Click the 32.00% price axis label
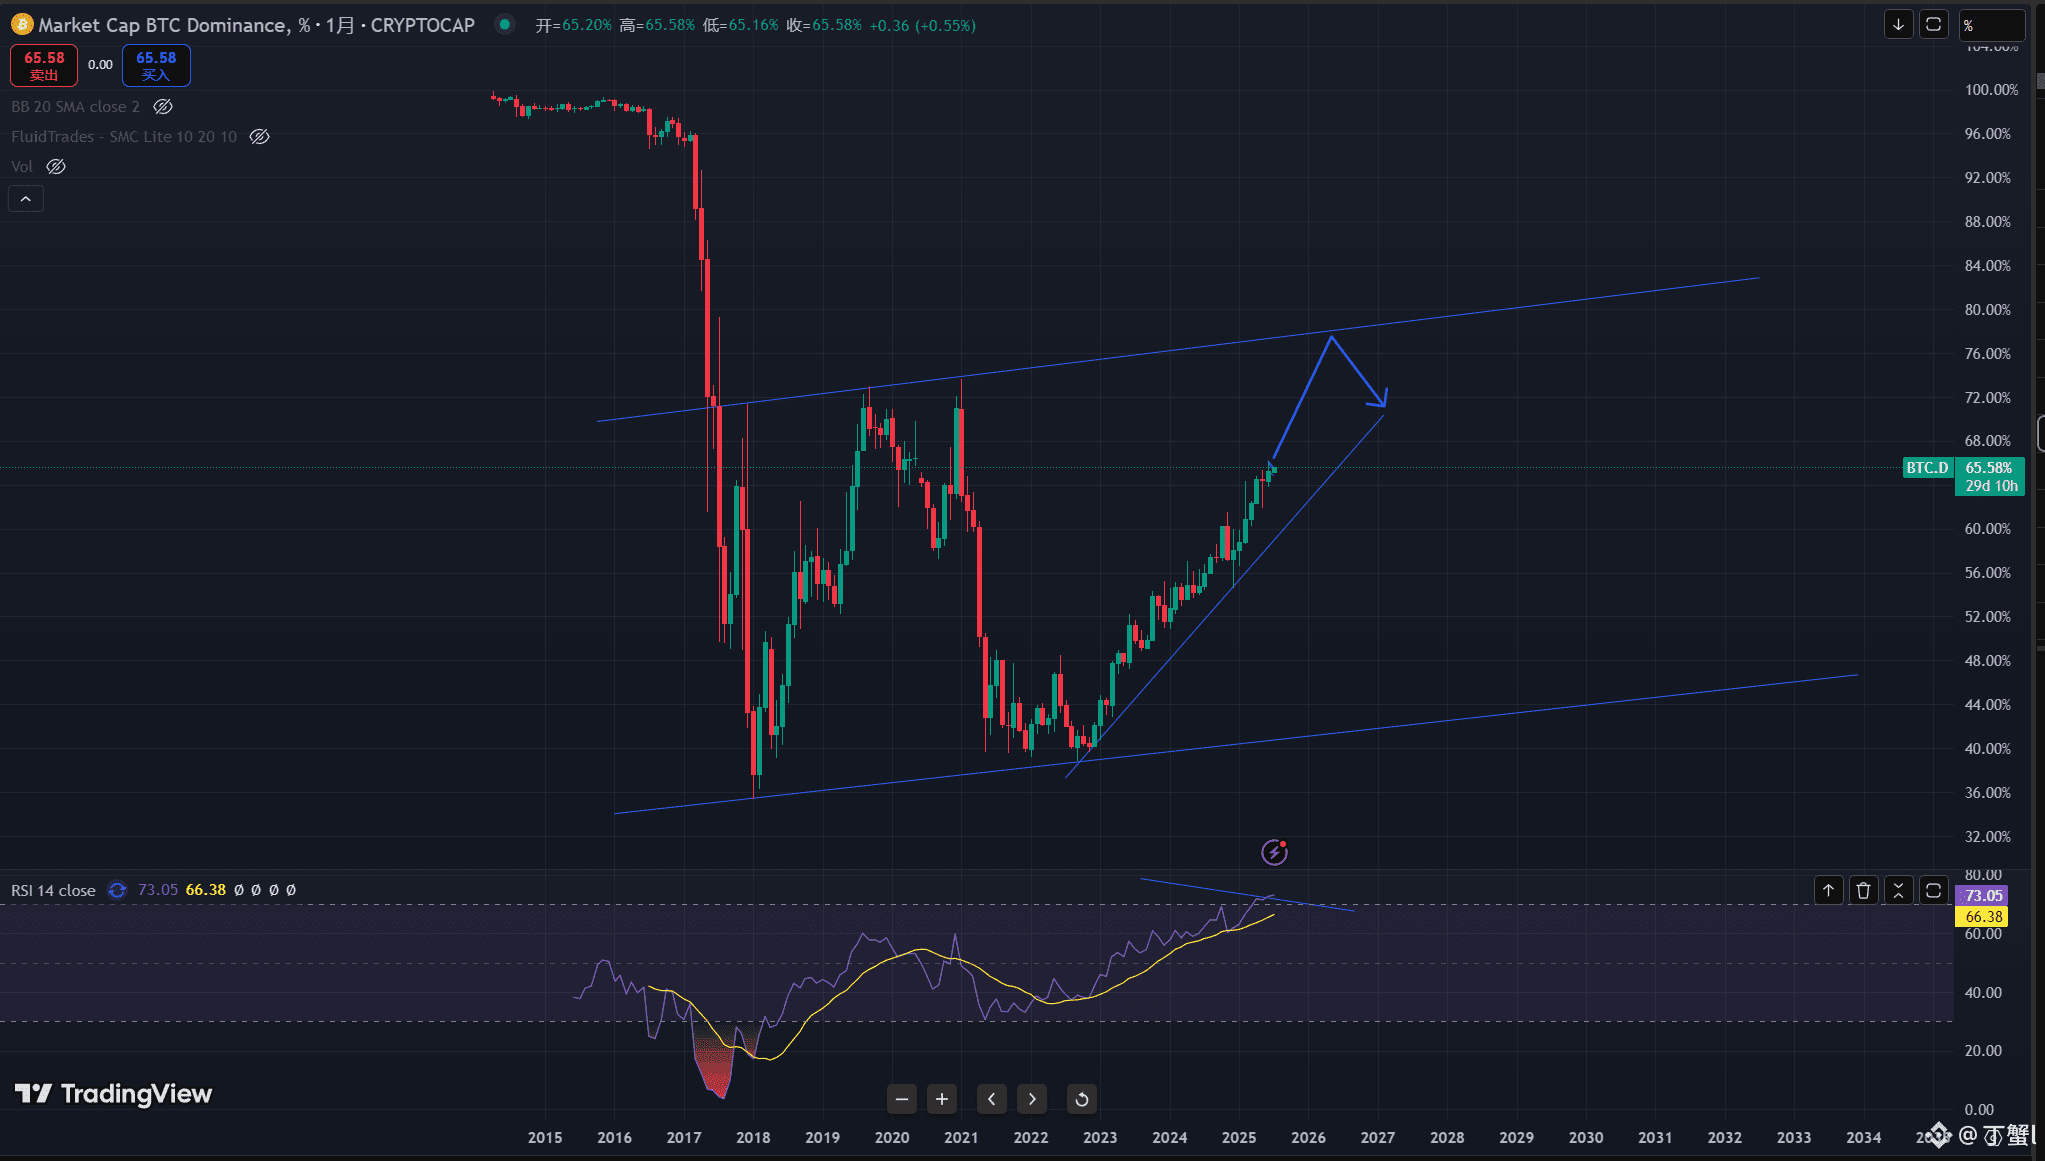Viewport: 2045px width, 1161px height. 1988,837
